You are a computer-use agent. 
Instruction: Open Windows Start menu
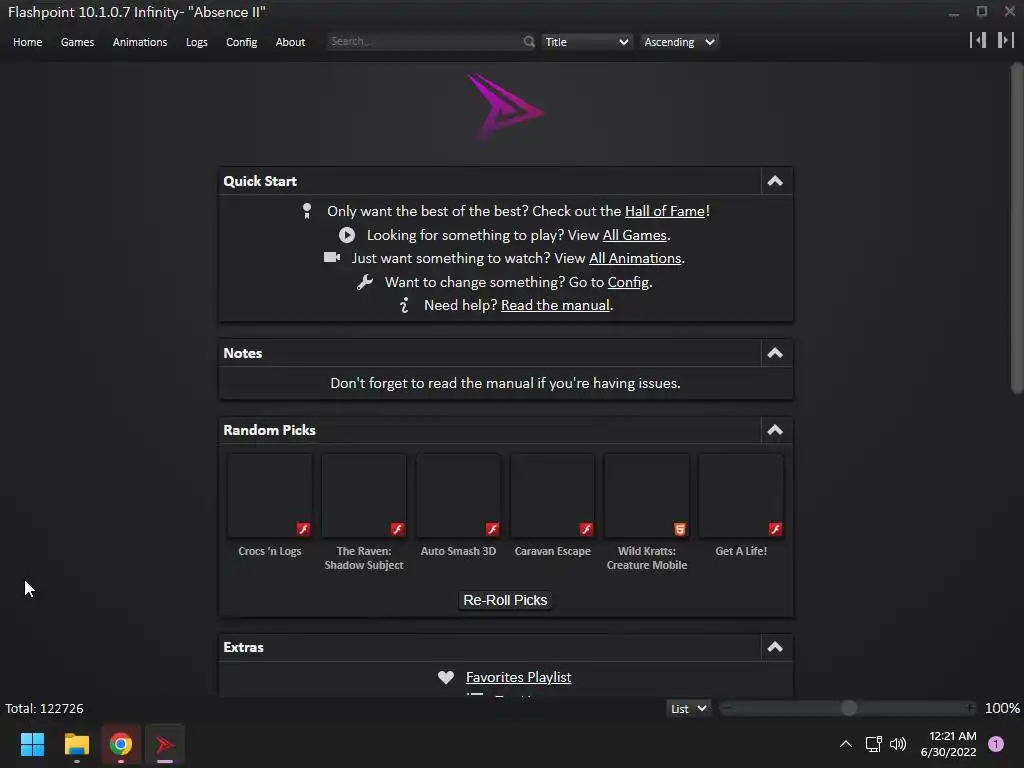pyautogui.click(x=32, y=744)
